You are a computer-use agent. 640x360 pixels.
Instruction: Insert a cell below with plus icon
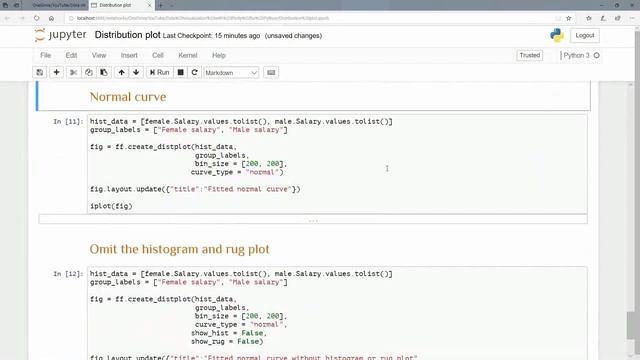coord(56,72)
